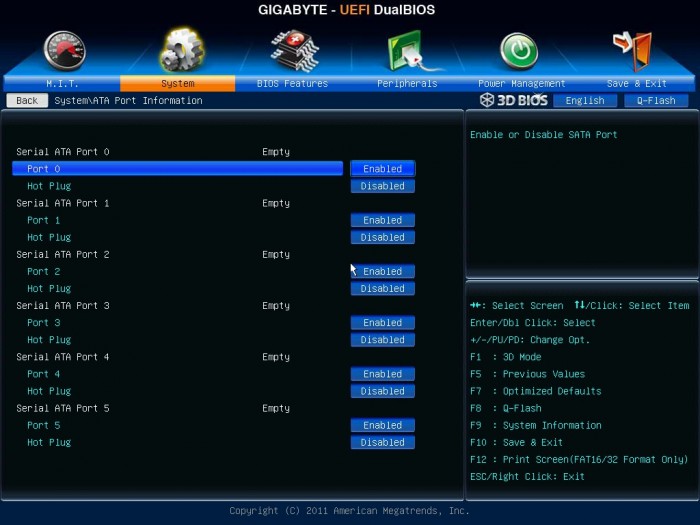Click the Serial ATA Port 2 heading
Screen dimensions: 700x525
pos(63,254)
